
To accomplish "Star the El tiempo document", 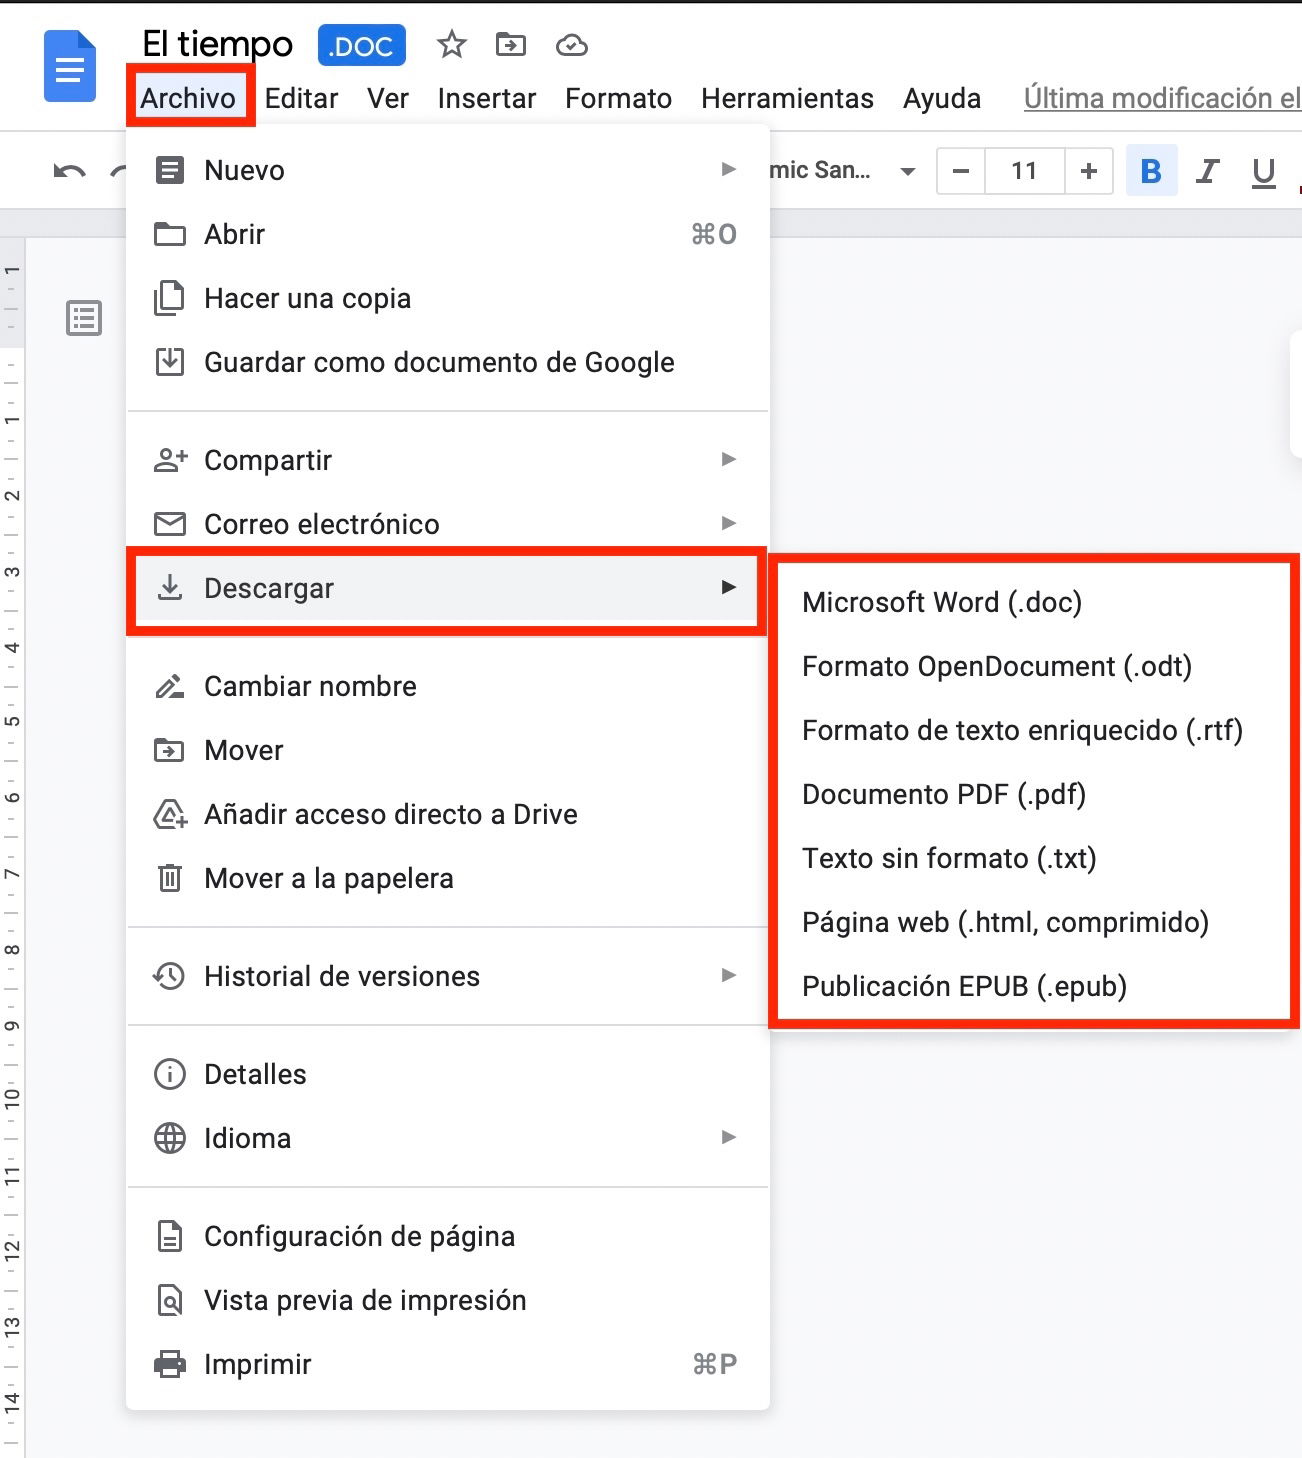I will coord(452,45).
